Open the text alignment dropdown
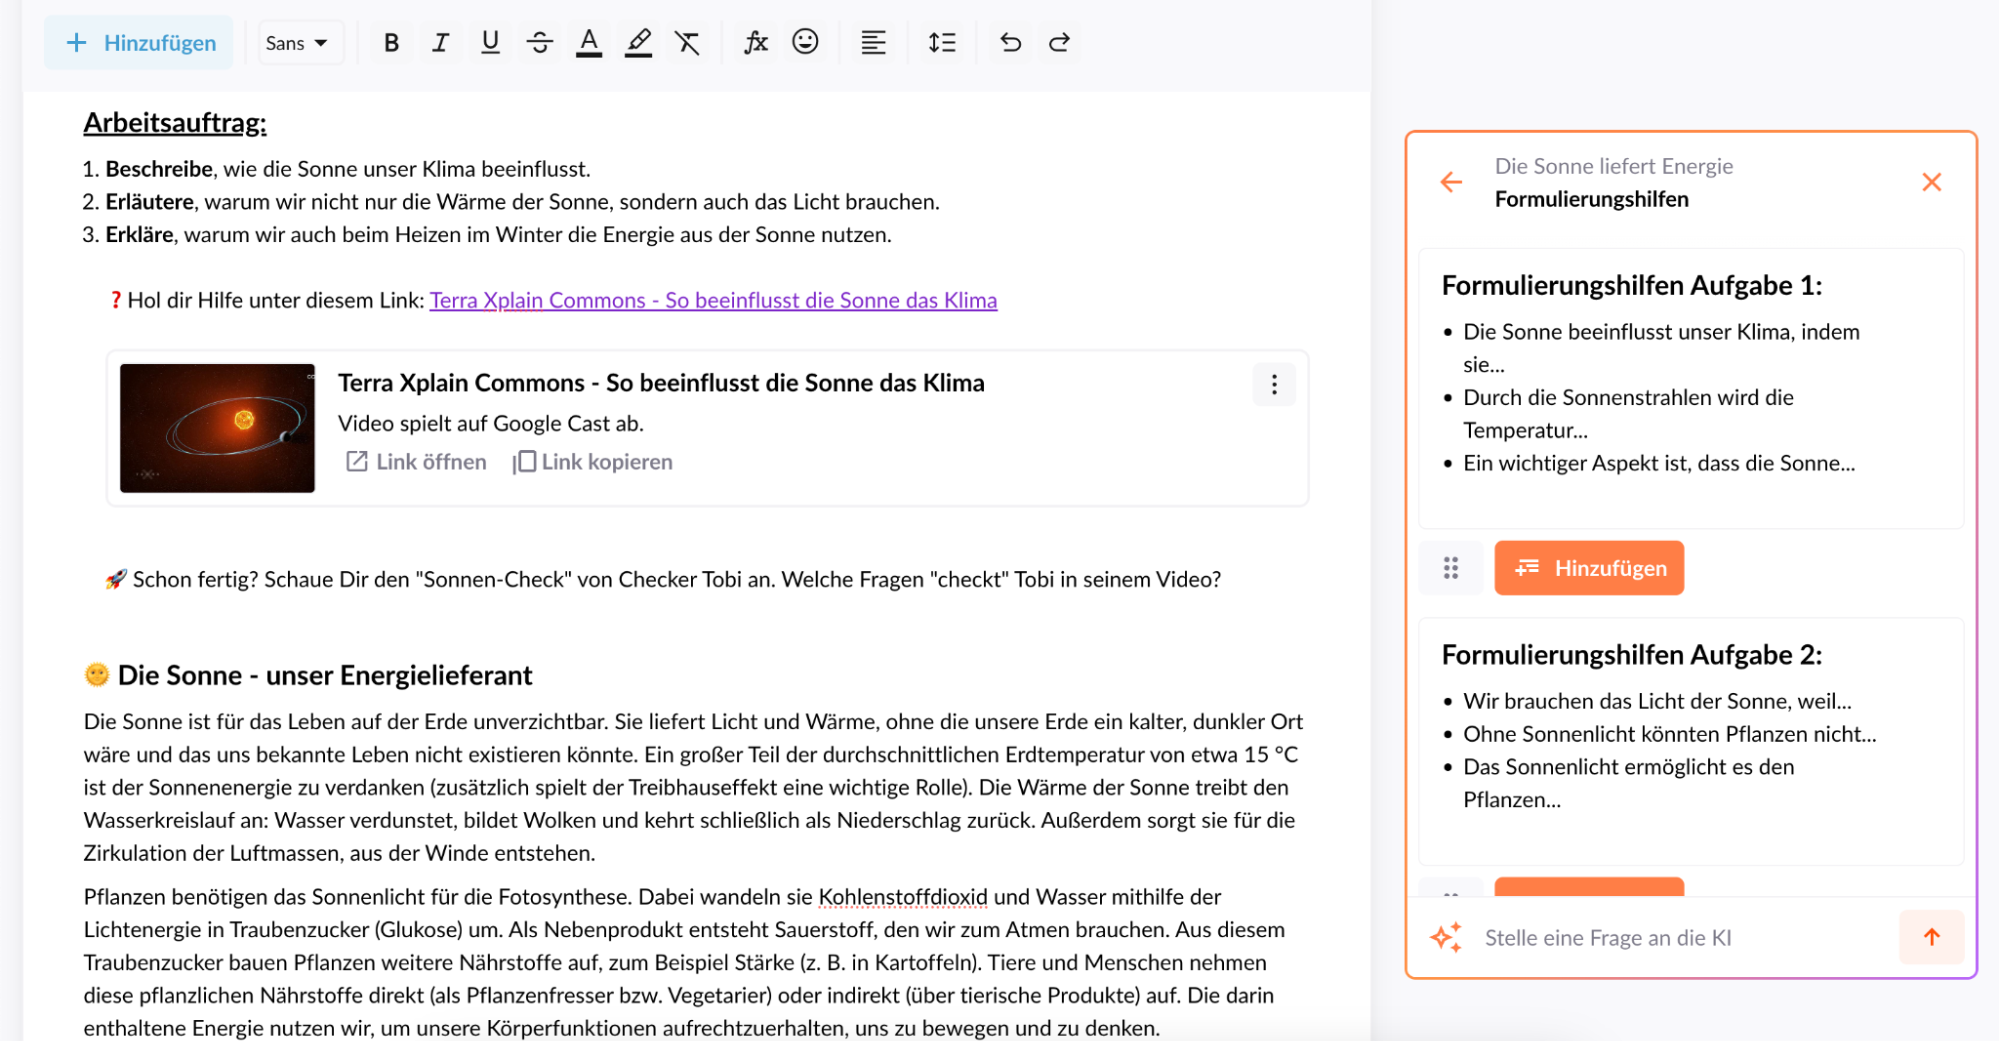Image resolution: width=1999 pixels, height=1042 pixels. (x=873, y=42)
